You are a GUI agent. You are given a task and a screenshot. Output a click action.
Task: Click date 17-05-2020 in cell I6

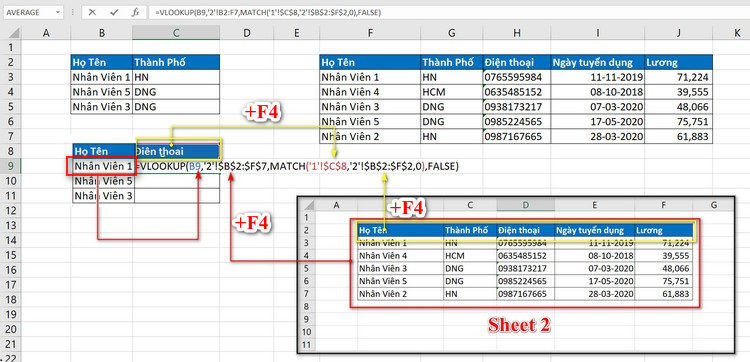point(597,121)
